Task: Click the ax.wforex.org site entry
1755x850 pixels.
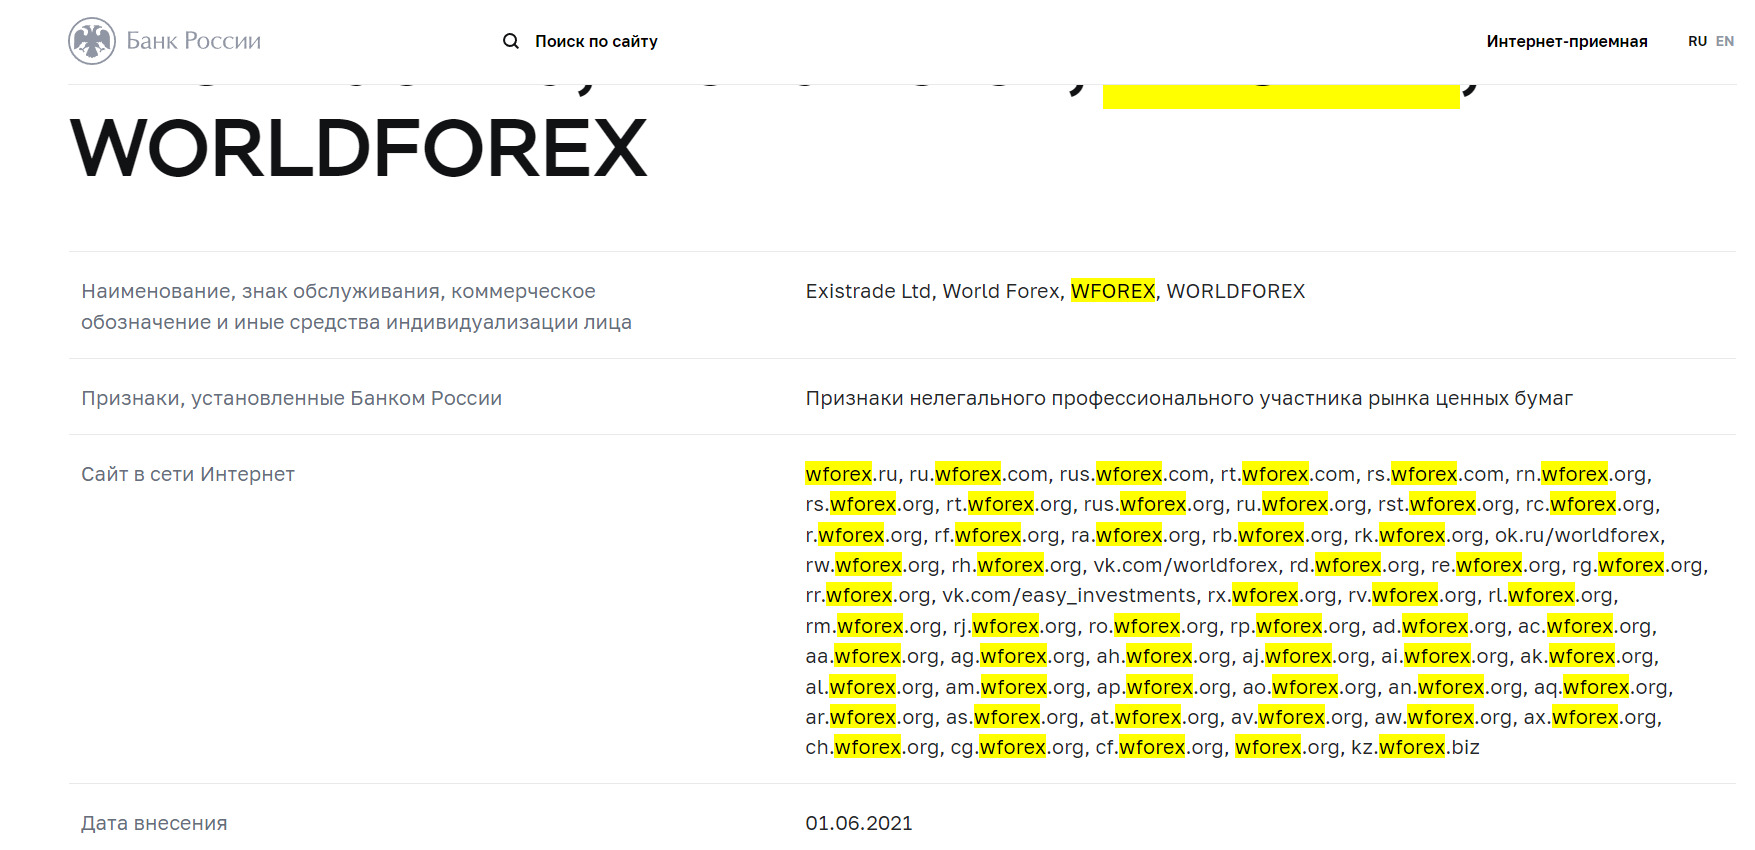Action: click(1590, 717)
